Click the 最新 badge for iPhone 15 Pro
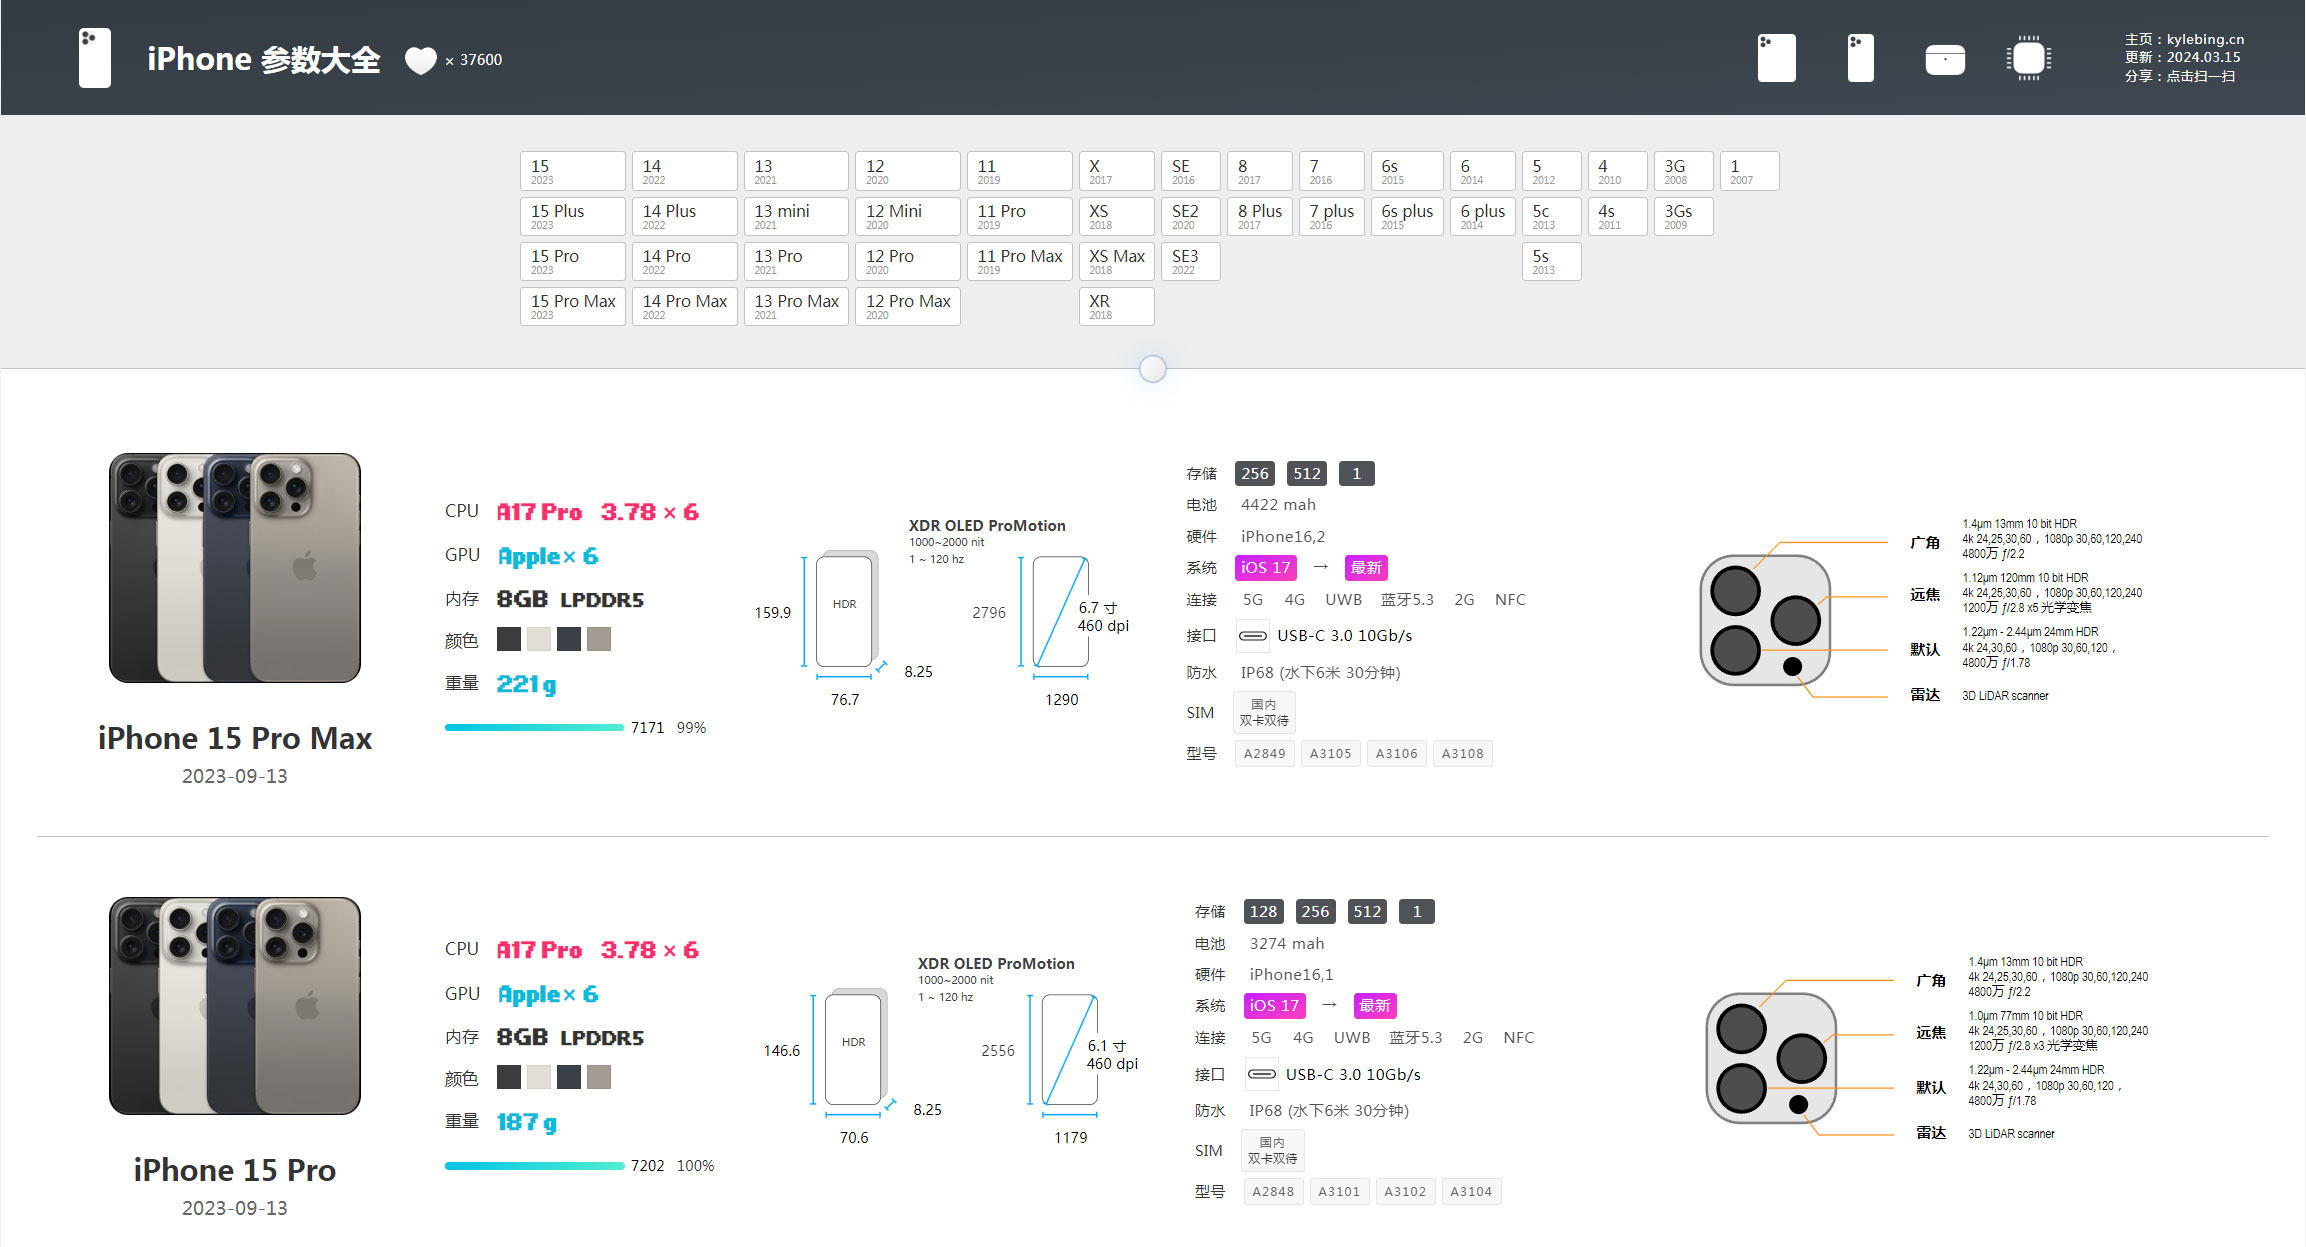This screenshot has height=1247, width=2306. pos(1375,1006)
